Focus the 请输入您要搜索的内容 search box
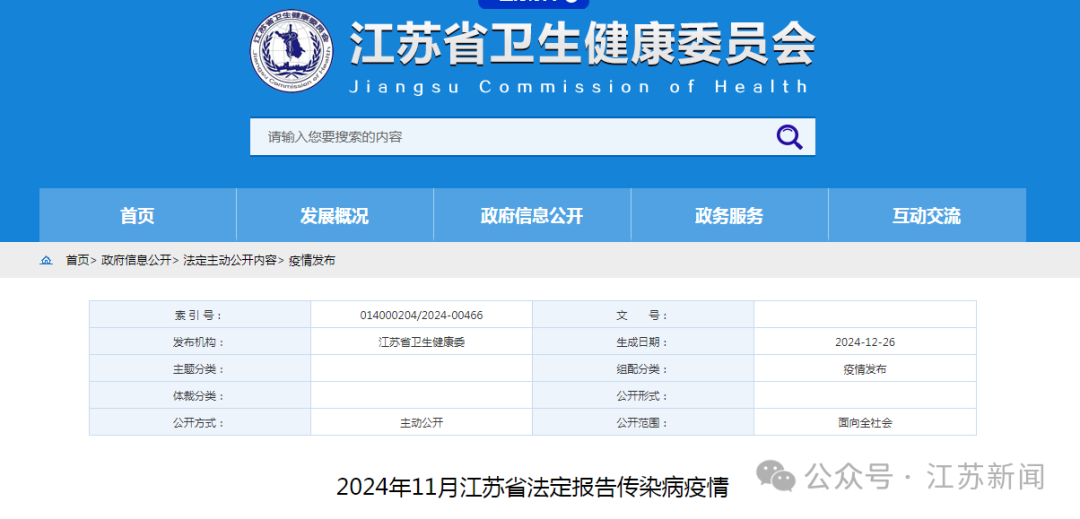The width and height of the screenshot is (1080, 519). point(510,137)
